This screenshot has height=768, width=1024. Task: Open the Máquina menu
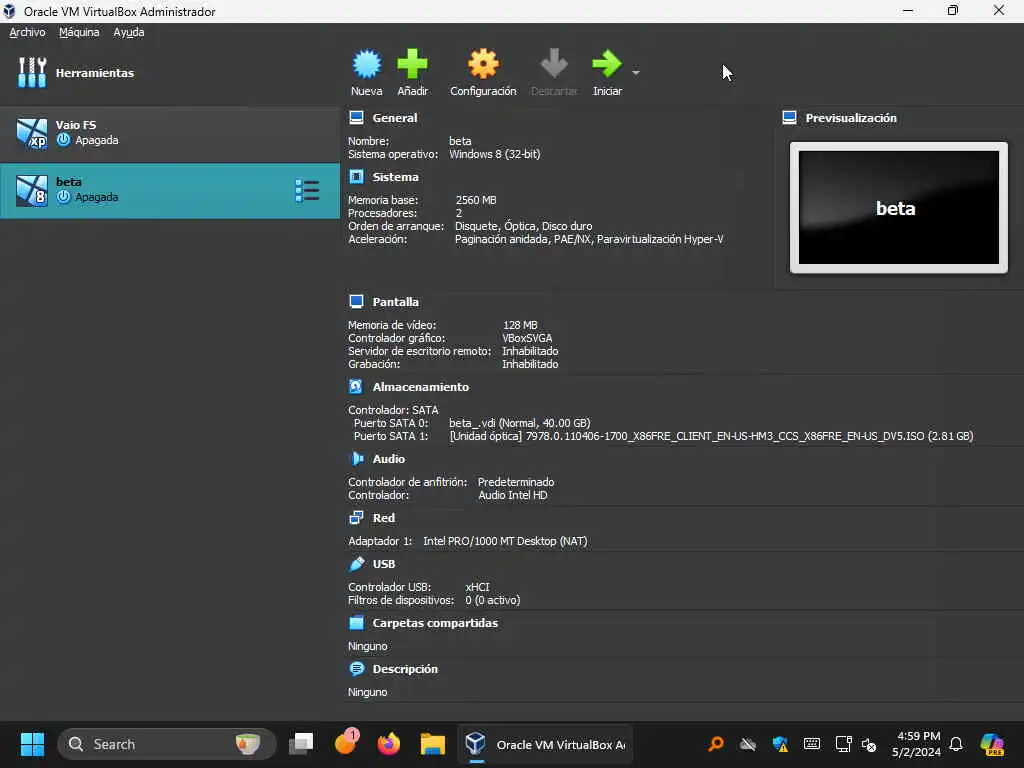(79, 32)
